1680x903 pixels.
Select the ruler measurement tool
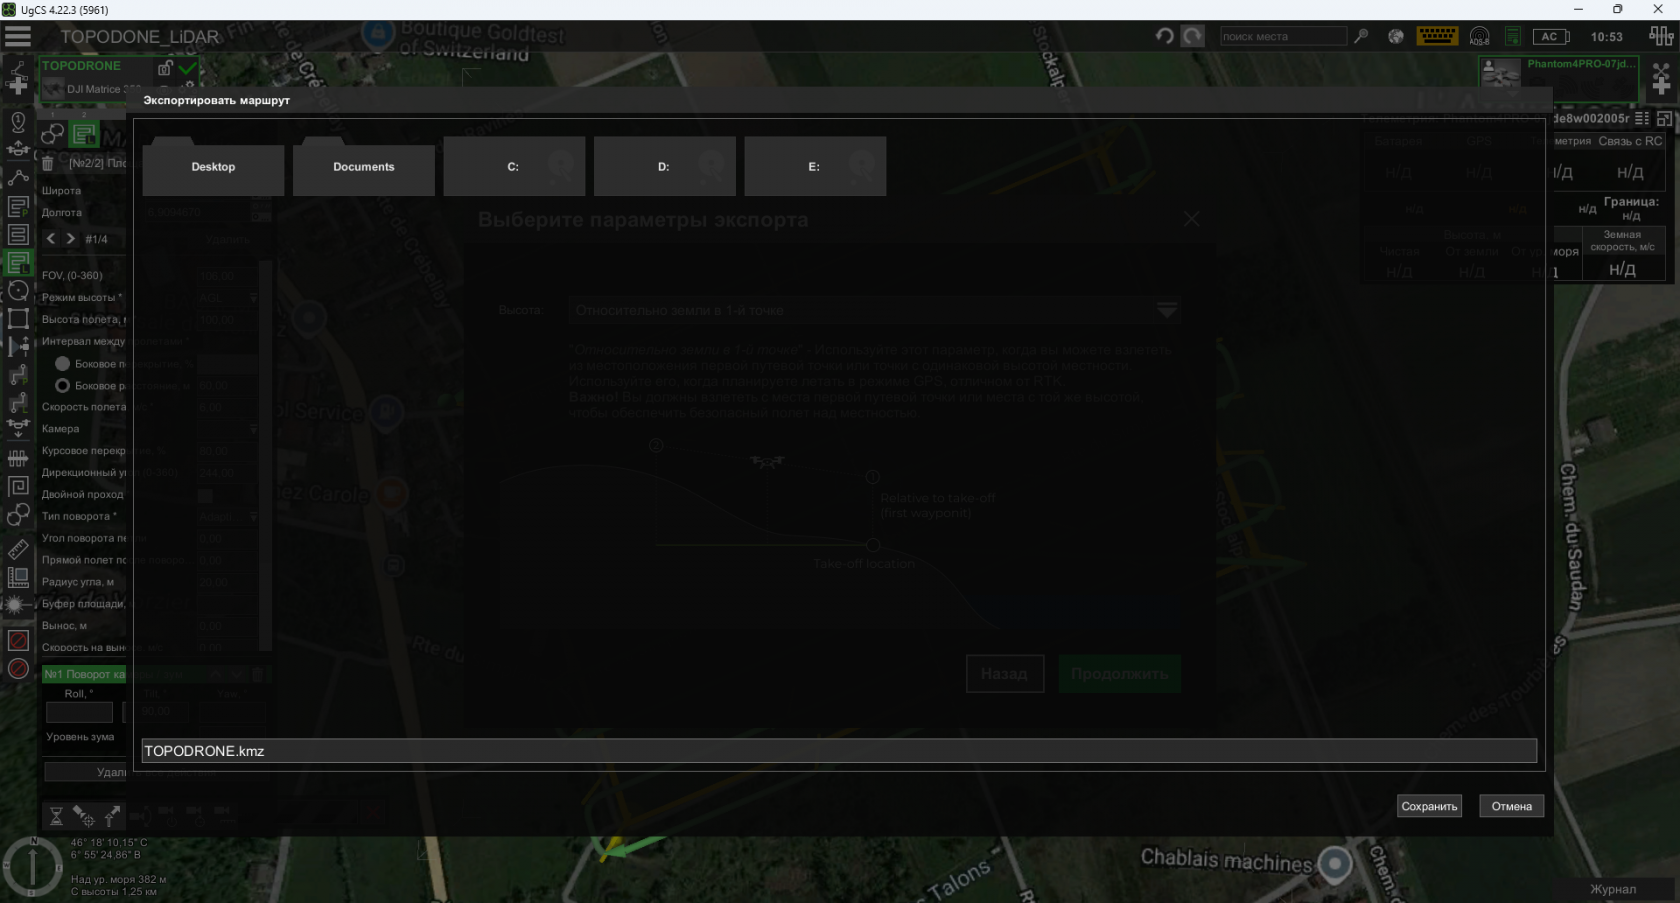pyautogui.click(x=18, y=549)
